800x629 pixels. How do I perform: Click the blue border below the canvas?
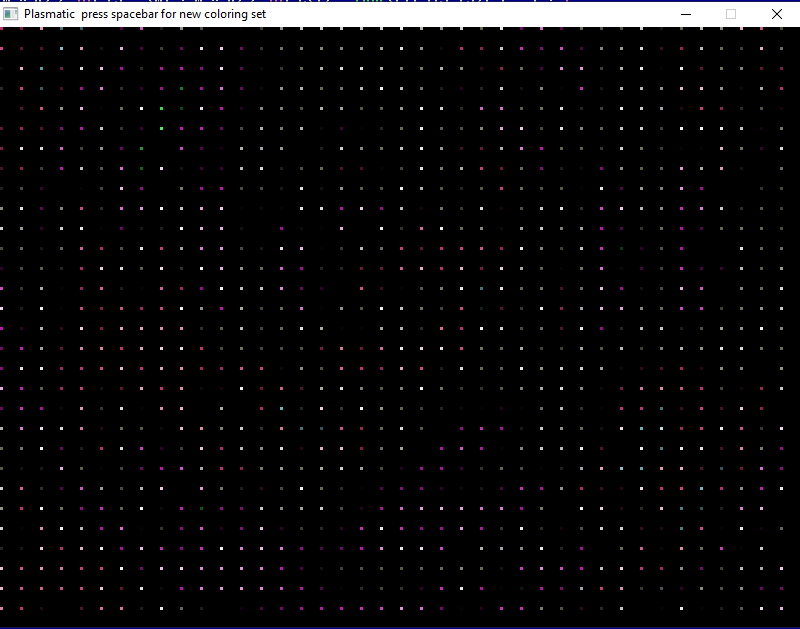[400, 627]
